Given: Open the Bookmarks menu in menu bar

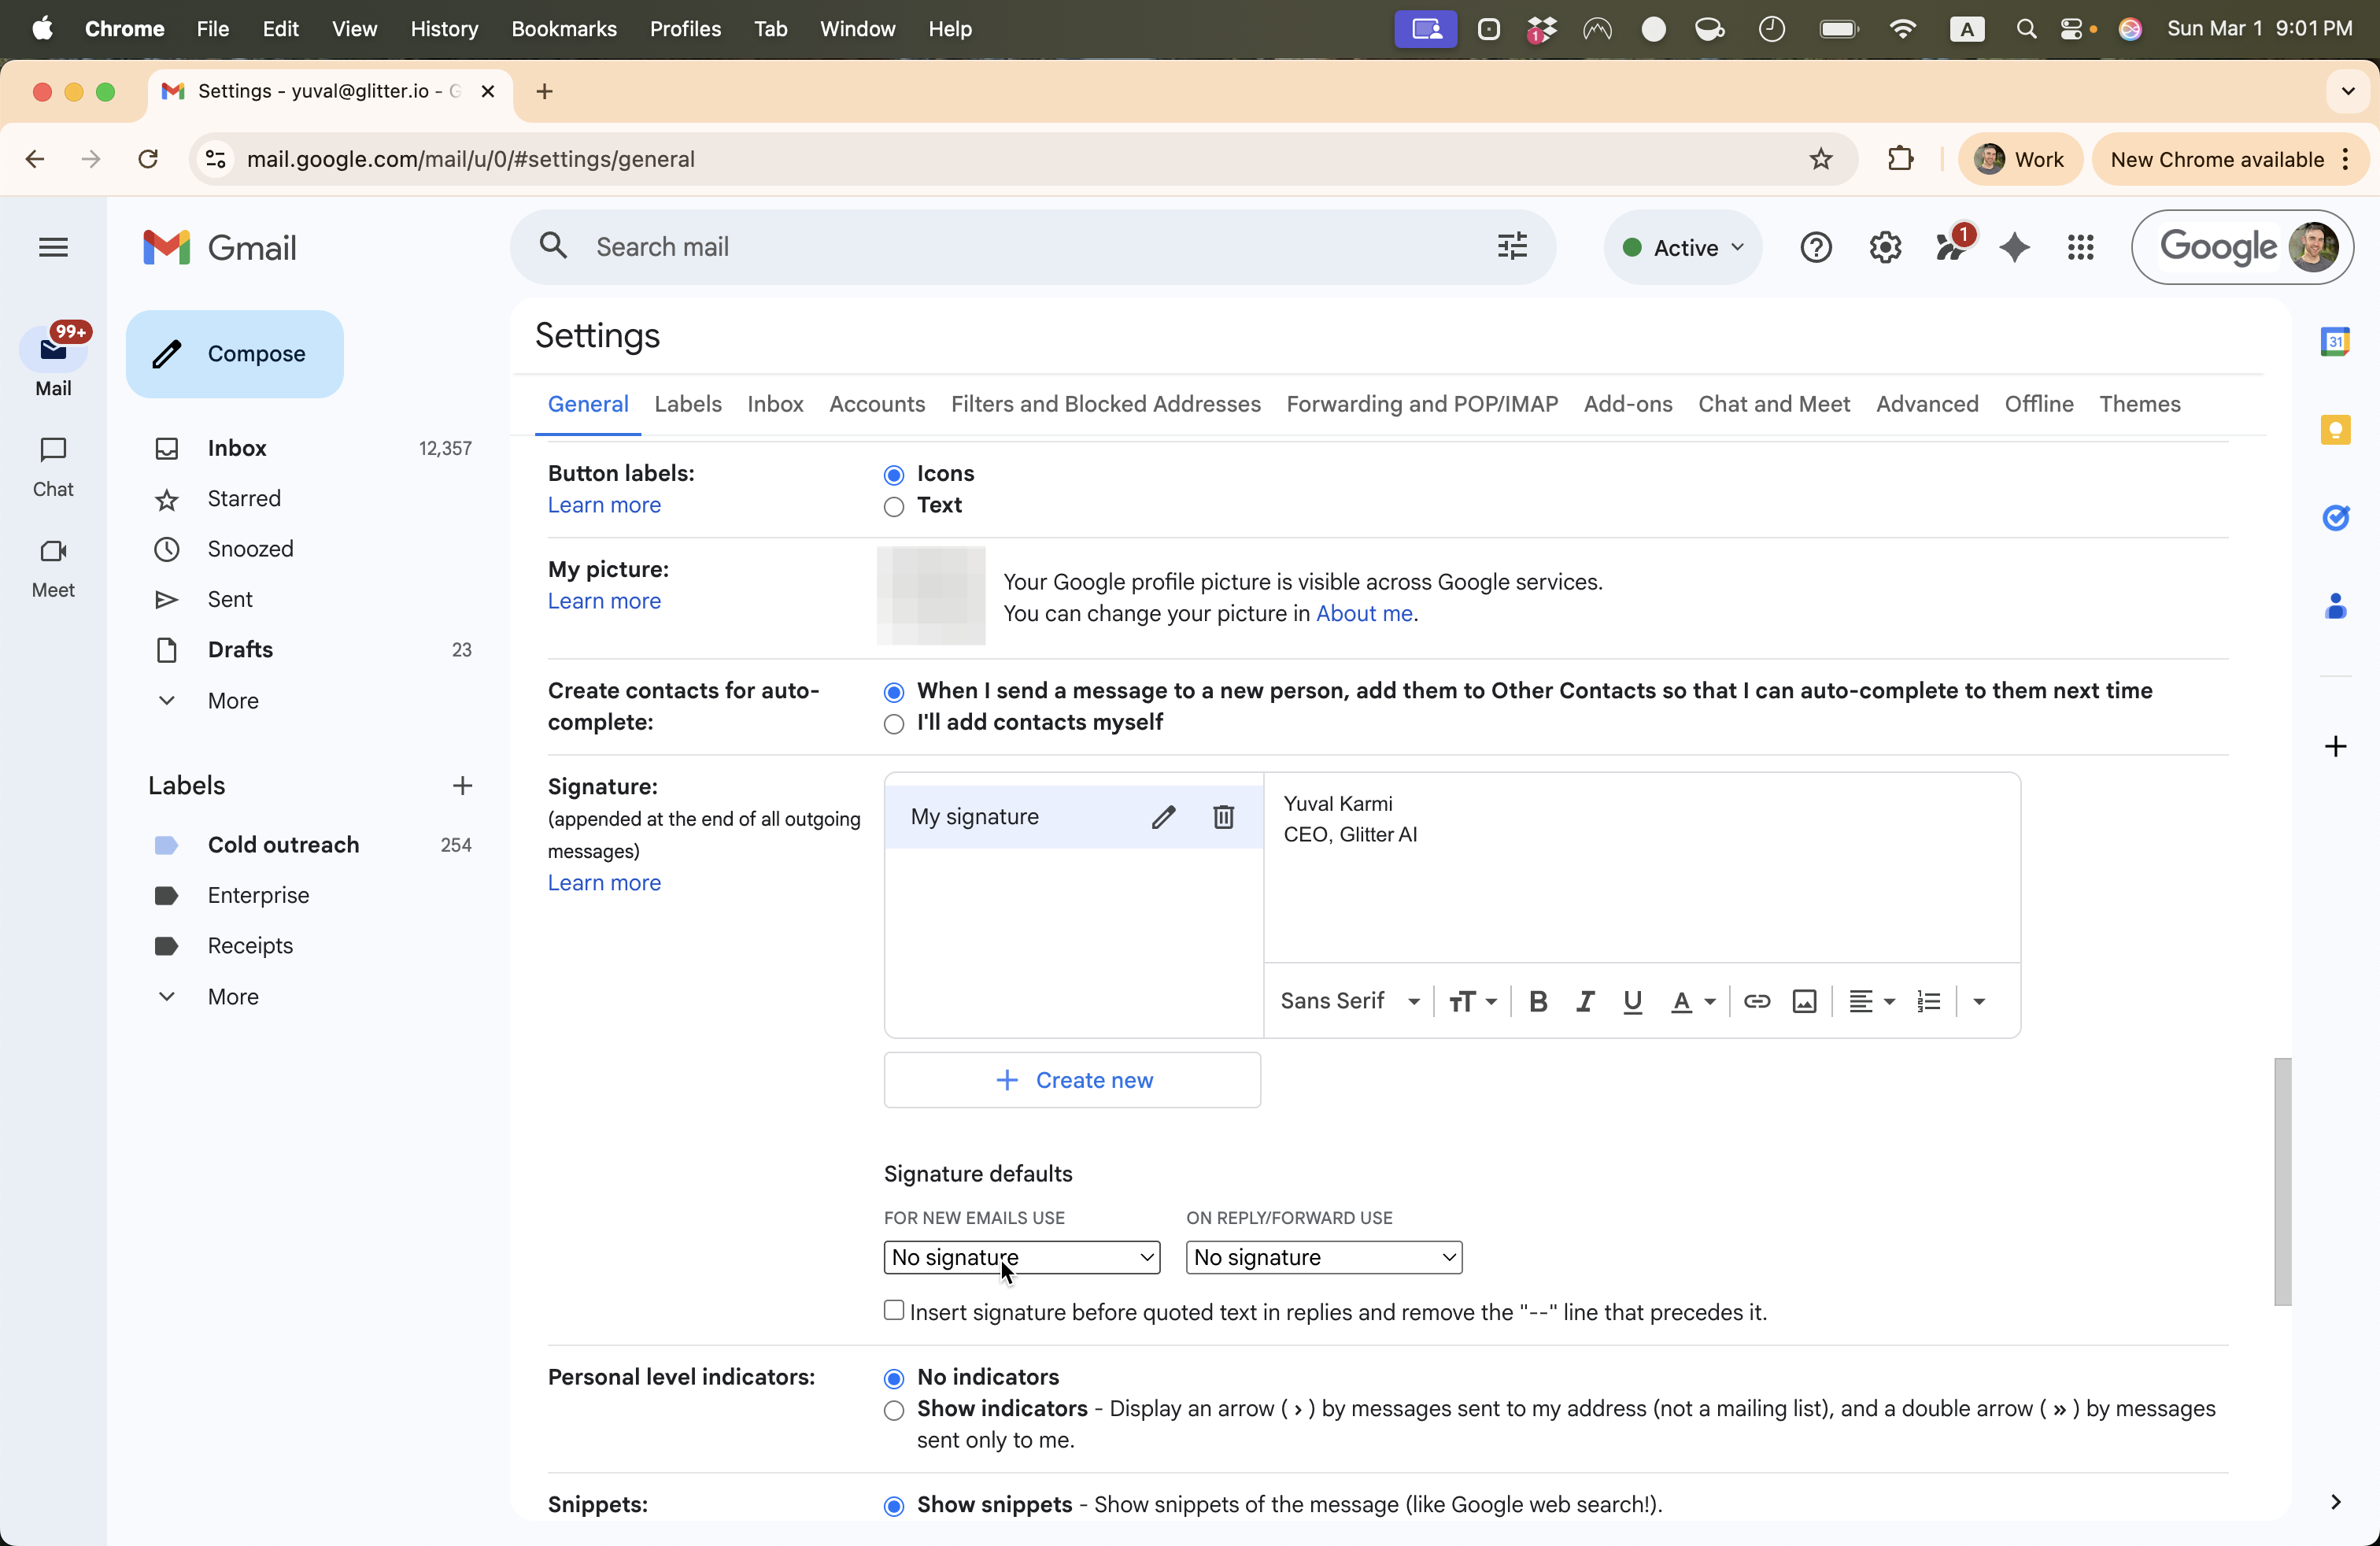Looking at the screenshot, I should (x=563, y=29).
